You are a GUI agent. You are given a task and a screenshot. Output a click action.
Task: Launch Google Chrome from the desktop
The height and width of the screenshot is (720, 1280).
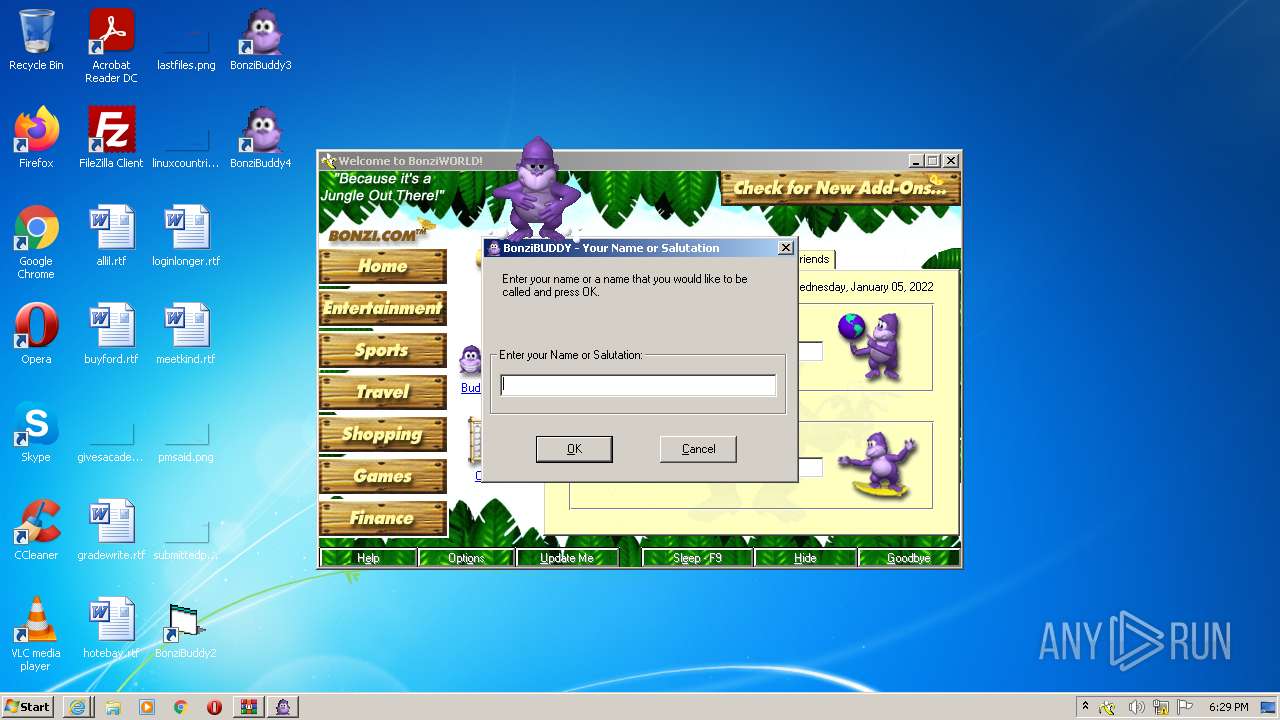point(36,242)
